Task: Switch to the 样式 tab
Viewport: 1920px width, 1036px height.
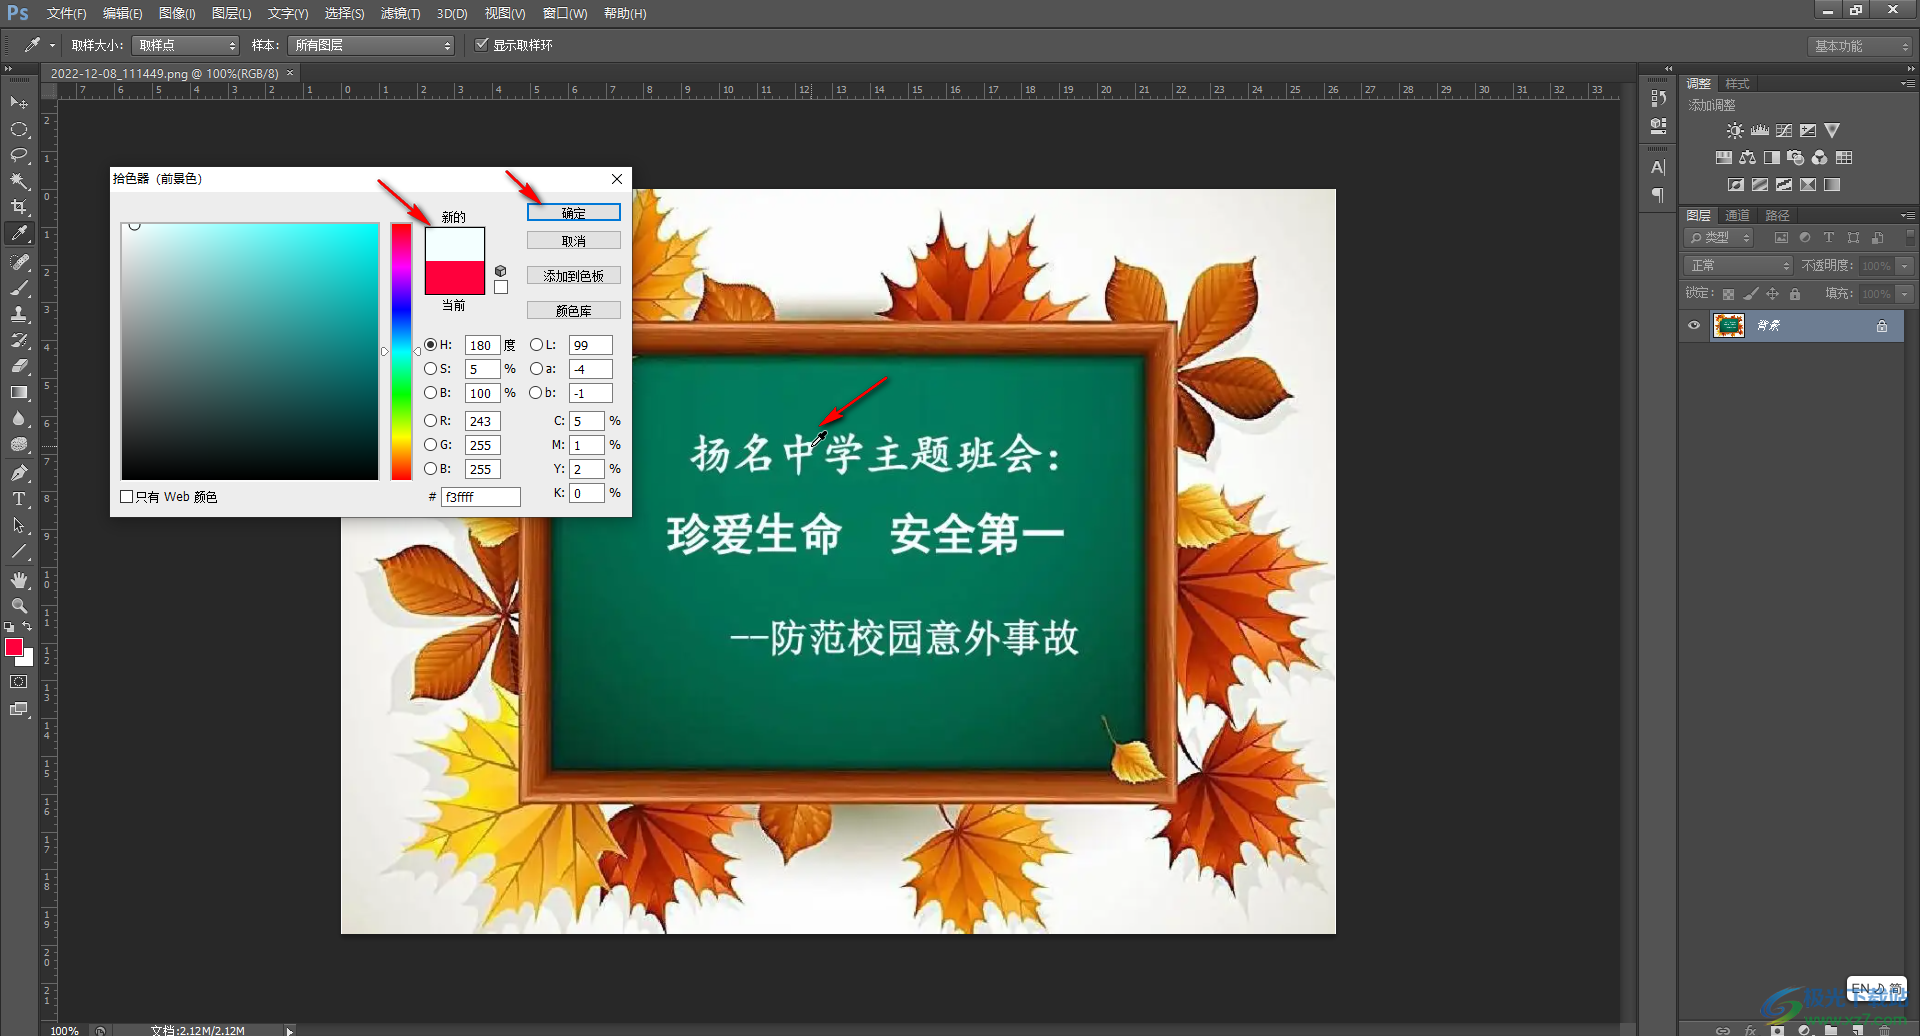Action: 1737,84
